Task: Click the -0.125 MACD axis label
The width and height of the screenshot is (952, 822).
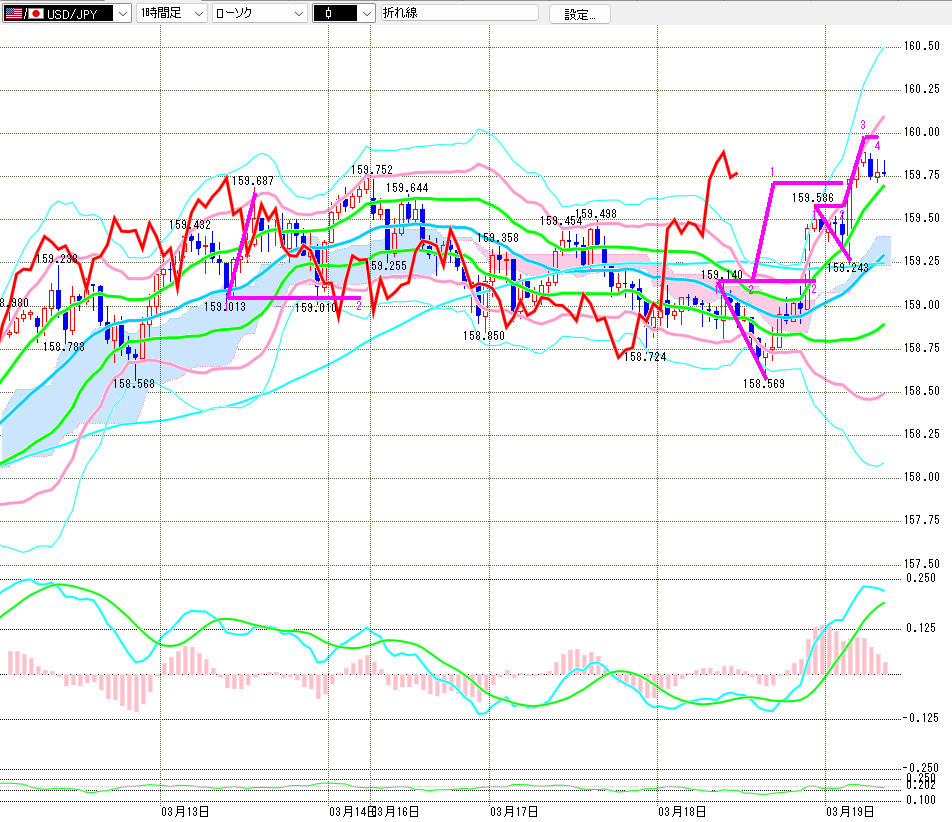Action: 921,718
